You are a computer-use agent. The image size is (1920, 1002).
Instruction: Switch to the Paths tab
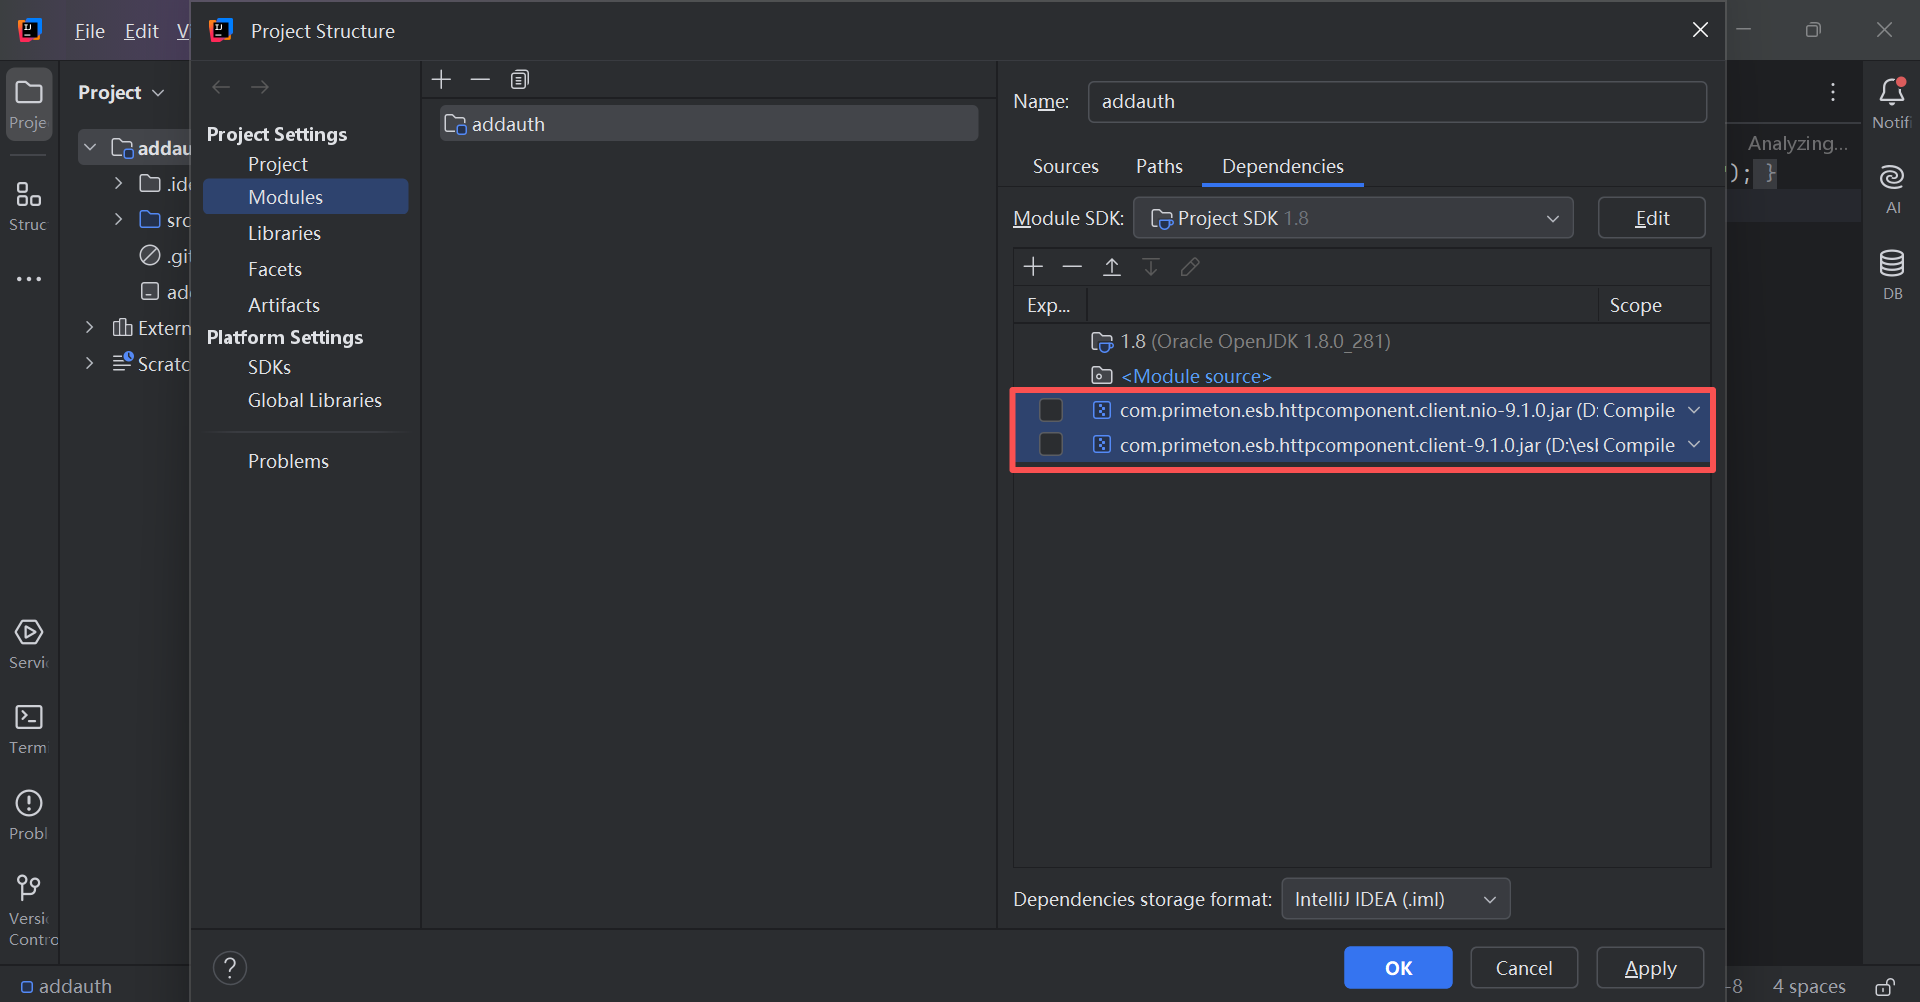pyautogui.click(x=1159, y=167)
